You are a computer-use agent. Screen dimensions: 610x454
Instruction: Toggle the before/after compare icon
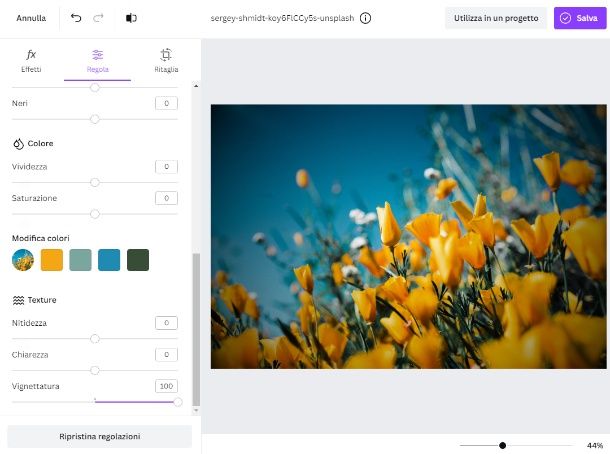pos(131,18)
